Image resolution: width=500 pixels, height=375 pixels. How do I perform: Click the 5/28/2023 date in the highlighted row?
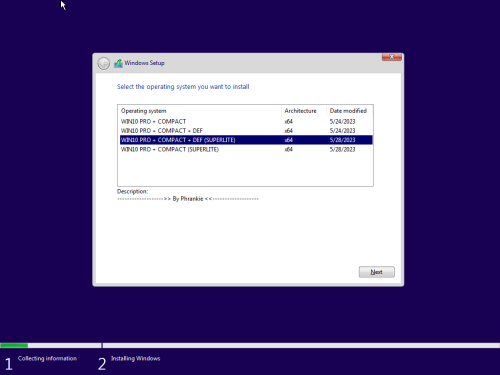pos(342,140)
